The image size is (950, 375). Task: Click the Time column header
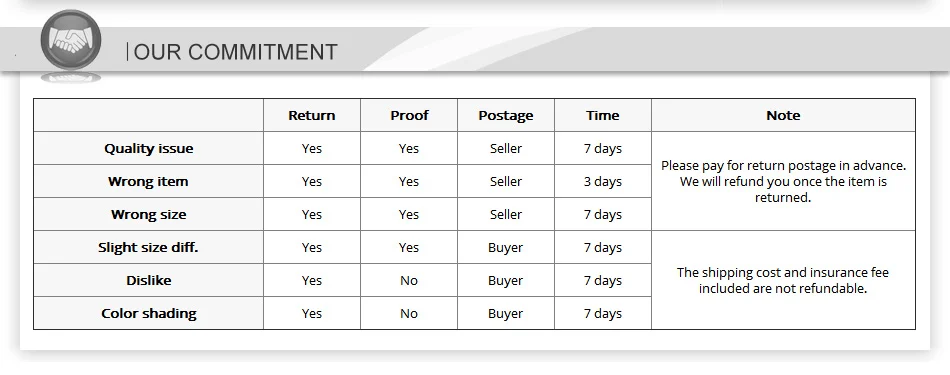click(x=603, y=115)
